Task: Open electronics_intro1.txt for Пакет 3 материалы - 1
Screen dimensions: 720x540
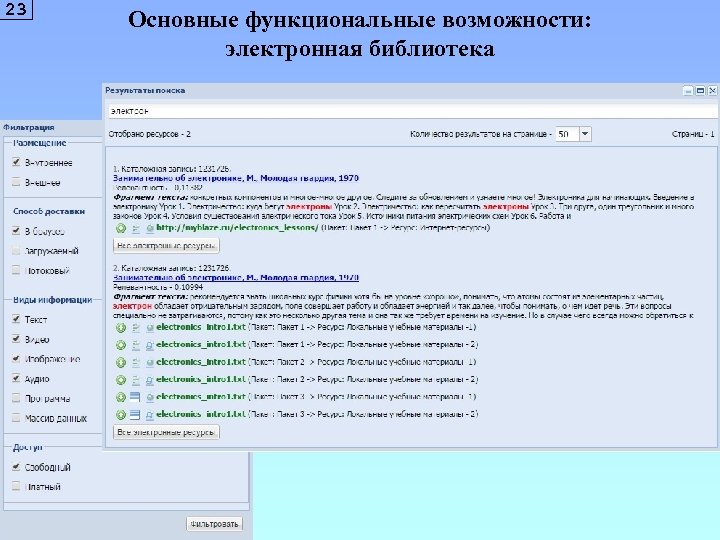Action: pos(201,397)
